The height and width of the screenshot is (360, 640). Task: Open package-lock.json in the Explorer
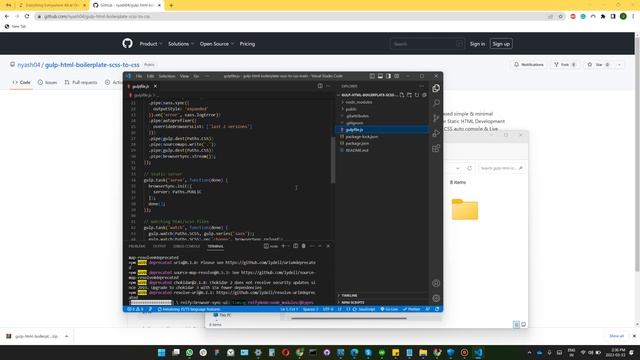(362, 136)
